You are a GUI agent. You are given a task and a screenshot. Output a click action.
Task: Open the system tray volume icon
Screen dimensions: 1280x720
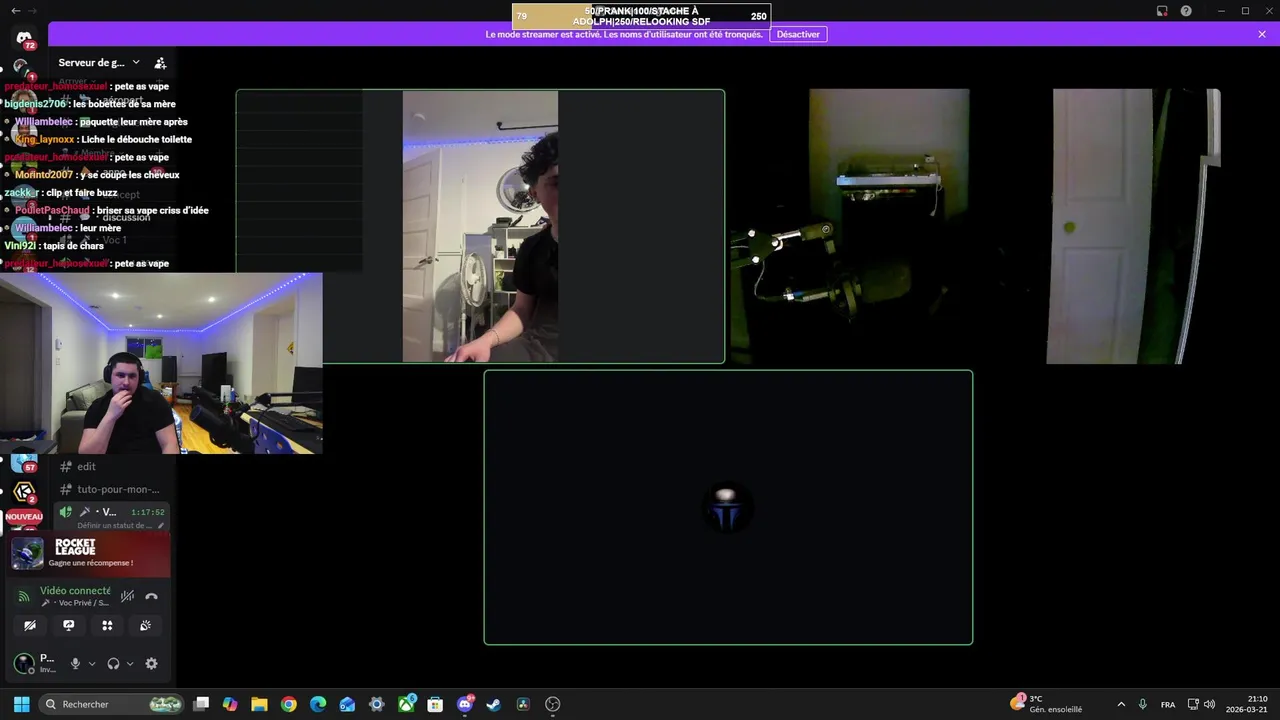[1210, 704]
